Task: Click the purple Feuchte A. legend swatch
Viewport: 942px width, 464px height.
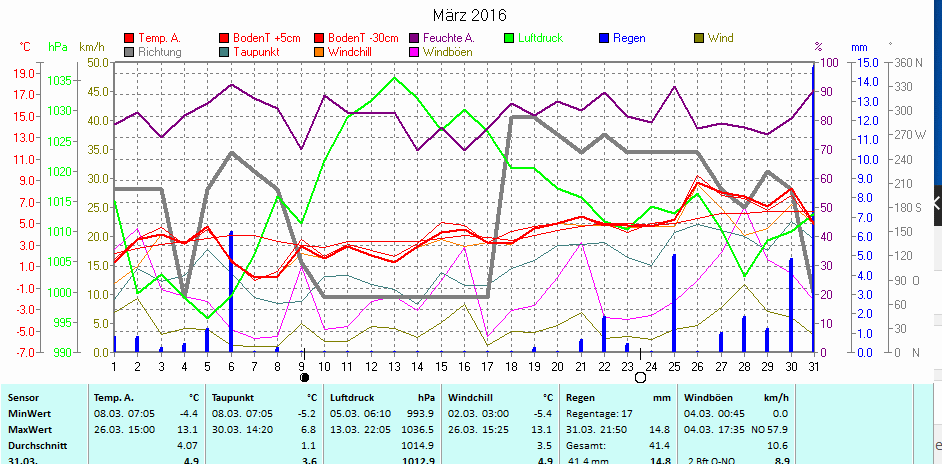Action: (414, 38)
